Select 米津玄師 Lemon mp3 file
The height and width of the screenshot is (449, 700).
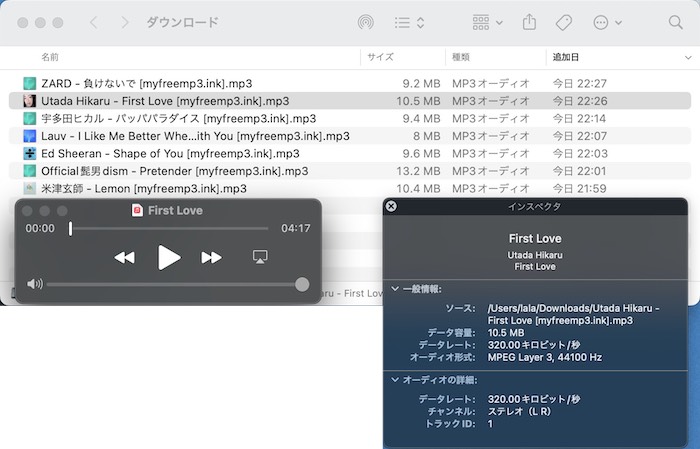pos(350,188)
